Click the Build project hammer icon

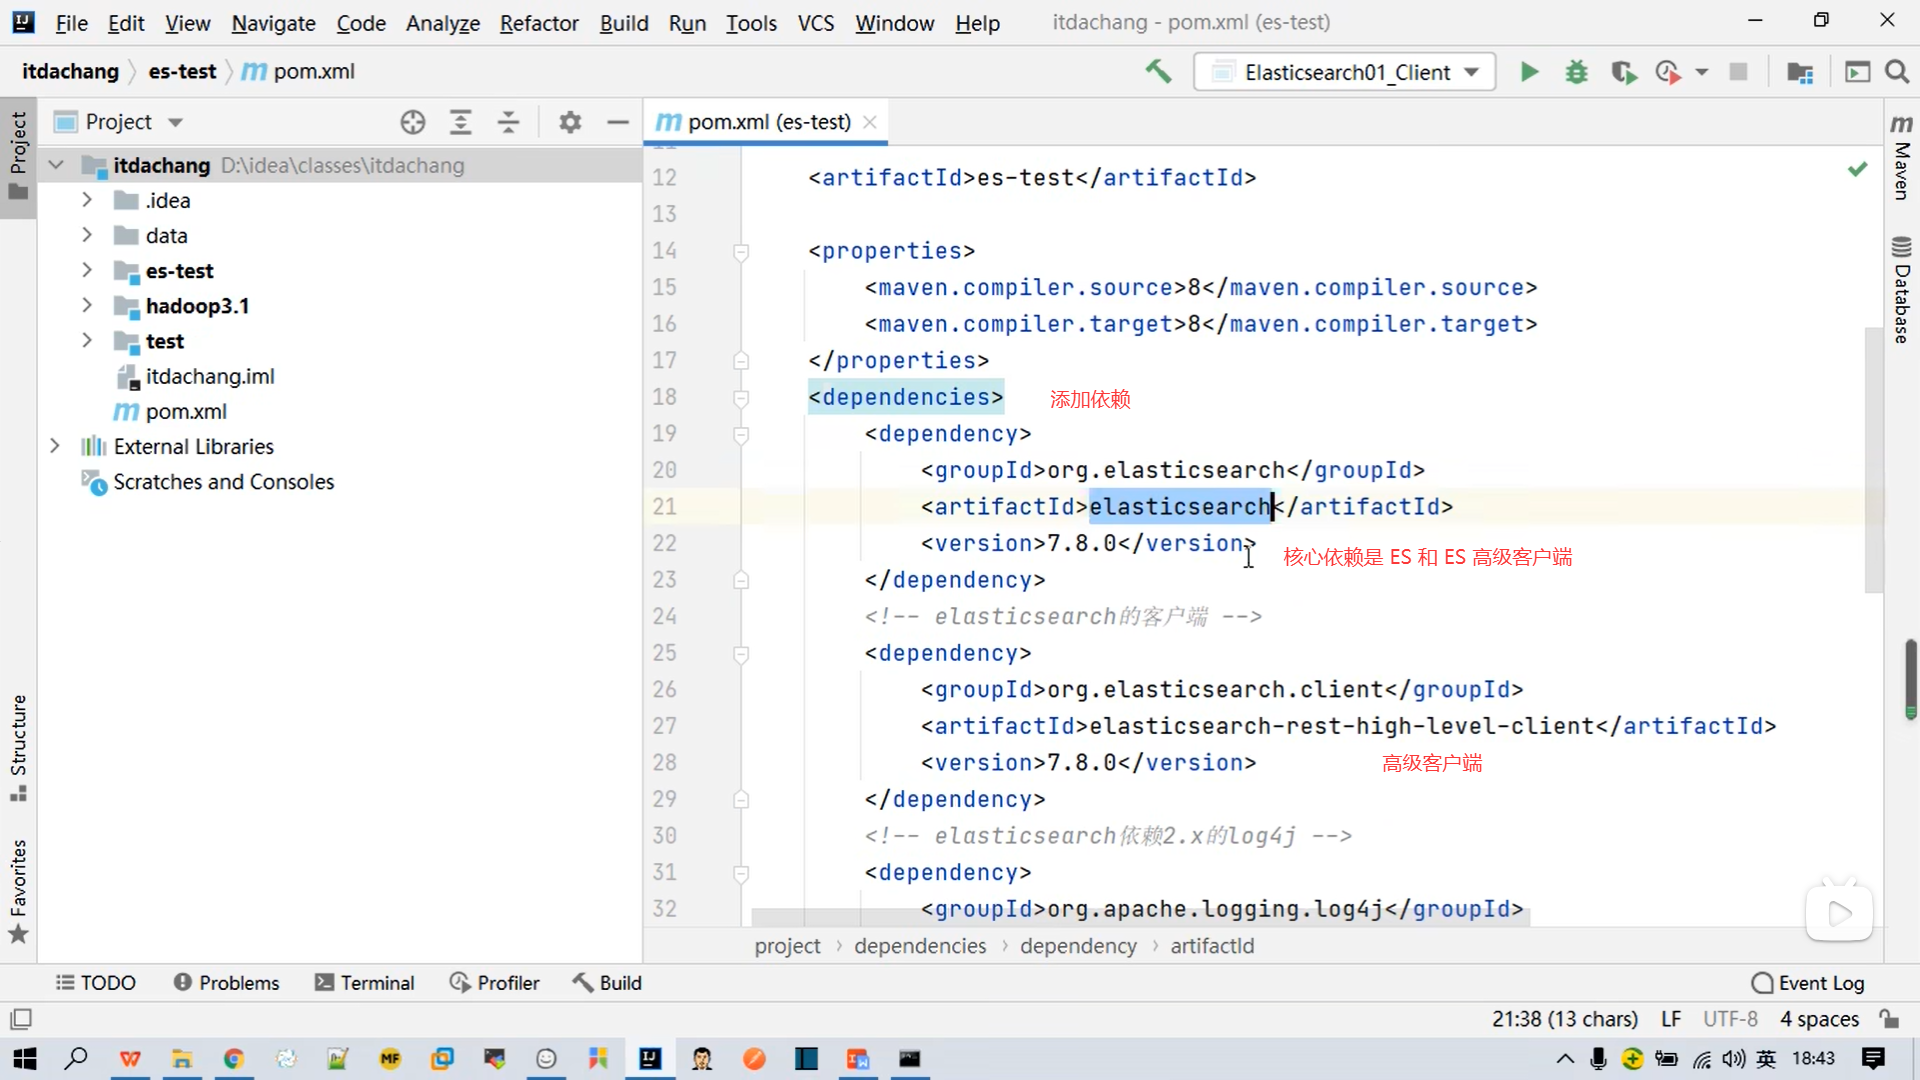(x=1158, y=72)
